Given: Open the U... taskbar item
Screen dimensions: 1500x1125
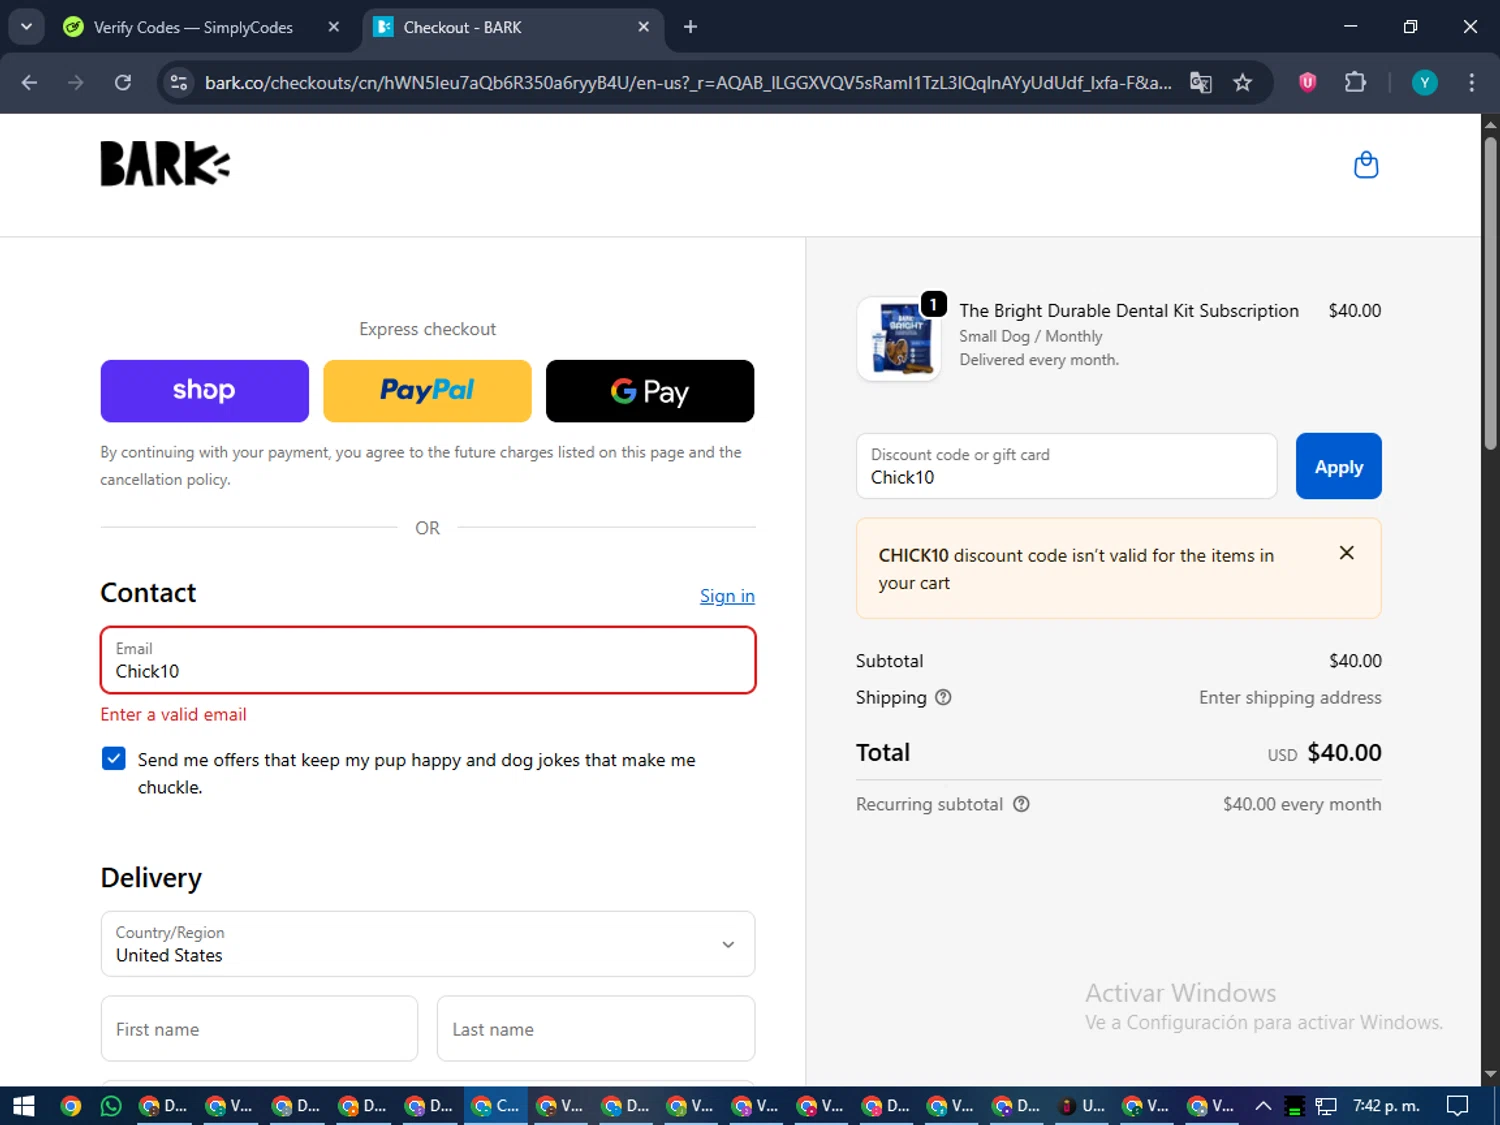Looking at the screenshot, I should click(1082, 1105).
